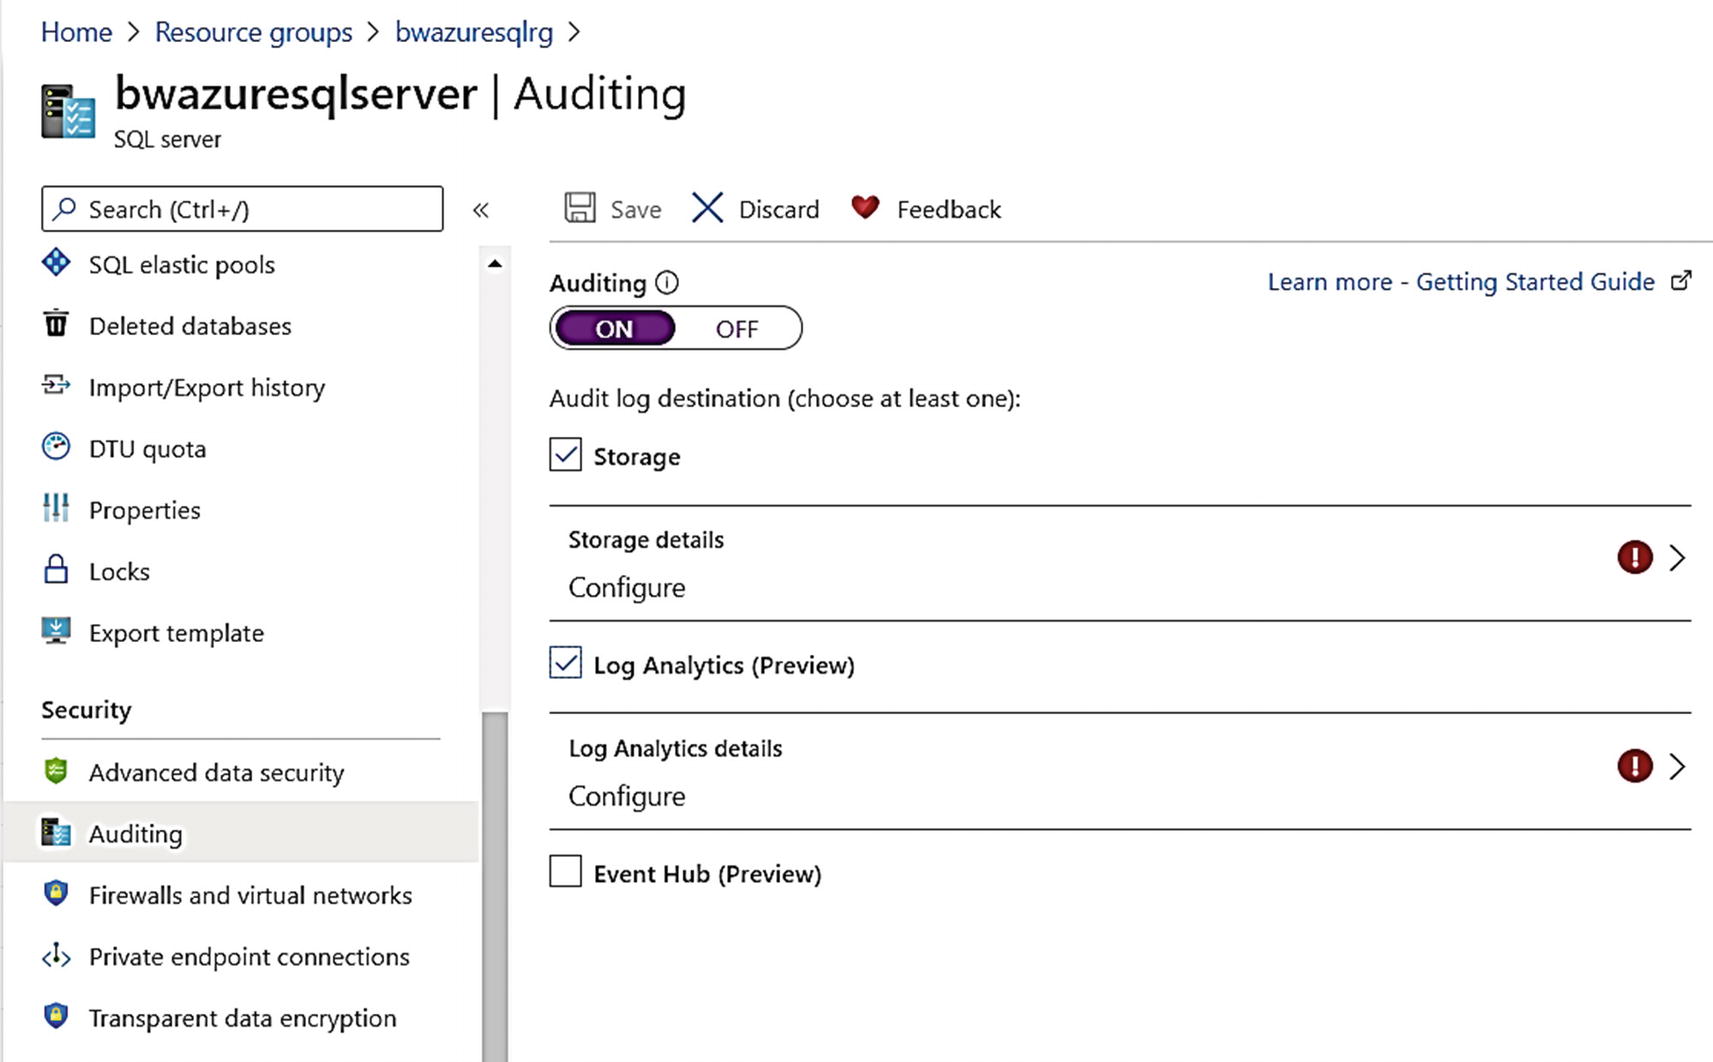This screenshot has width=1713, height=1062.
Task: Expand Log Analytics details chevron arrow
Action: click(x=1677, y=766)
